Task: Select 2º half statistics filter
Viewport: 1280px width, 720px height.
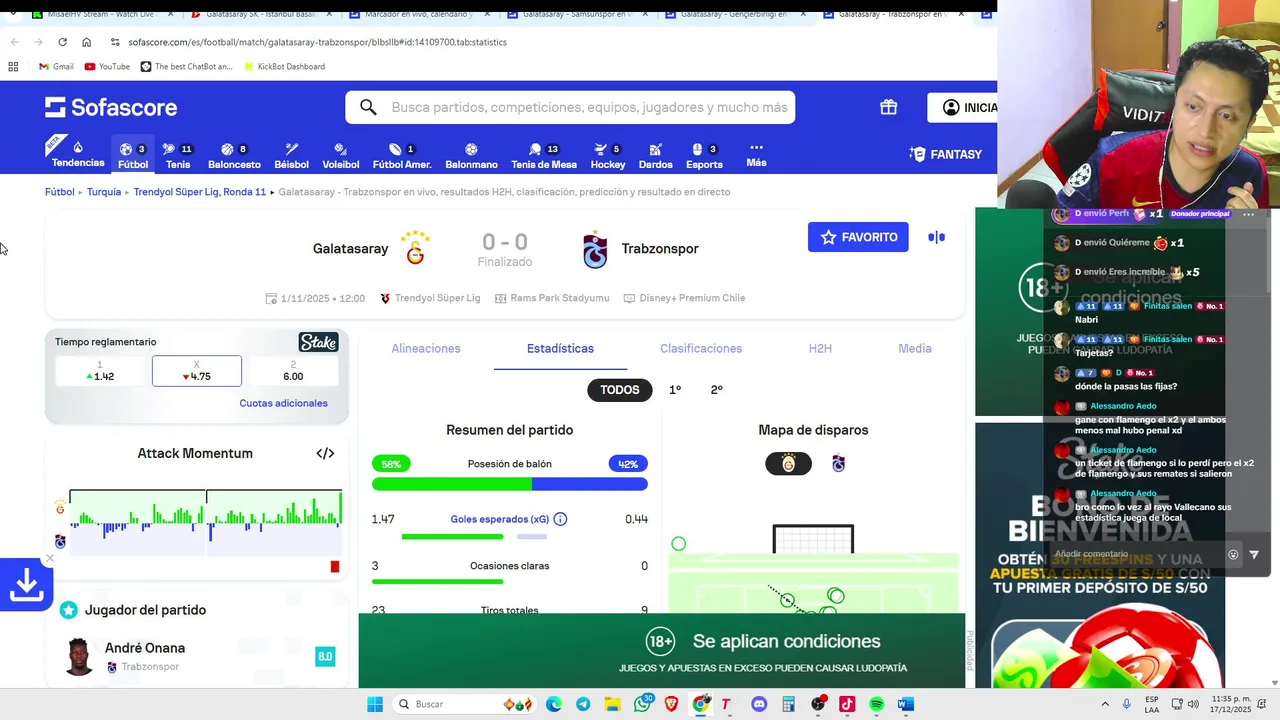Action: coord(716,390)
